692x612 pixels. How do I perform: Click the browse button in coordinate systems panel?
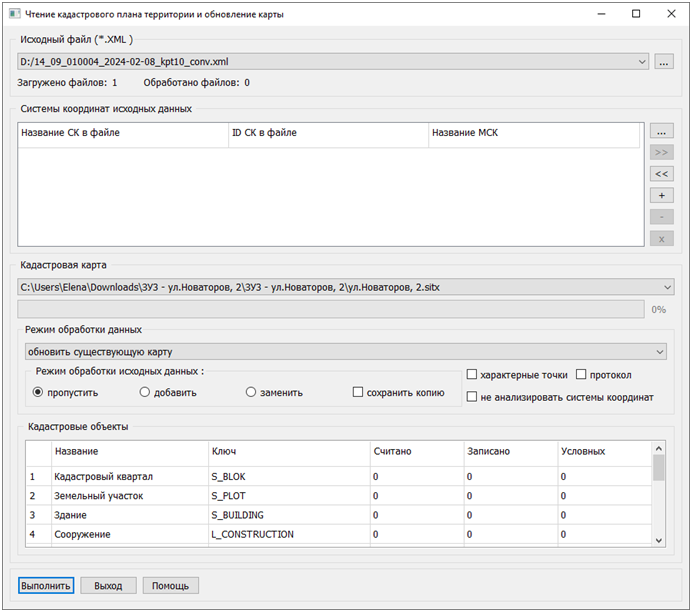(661, 131)
